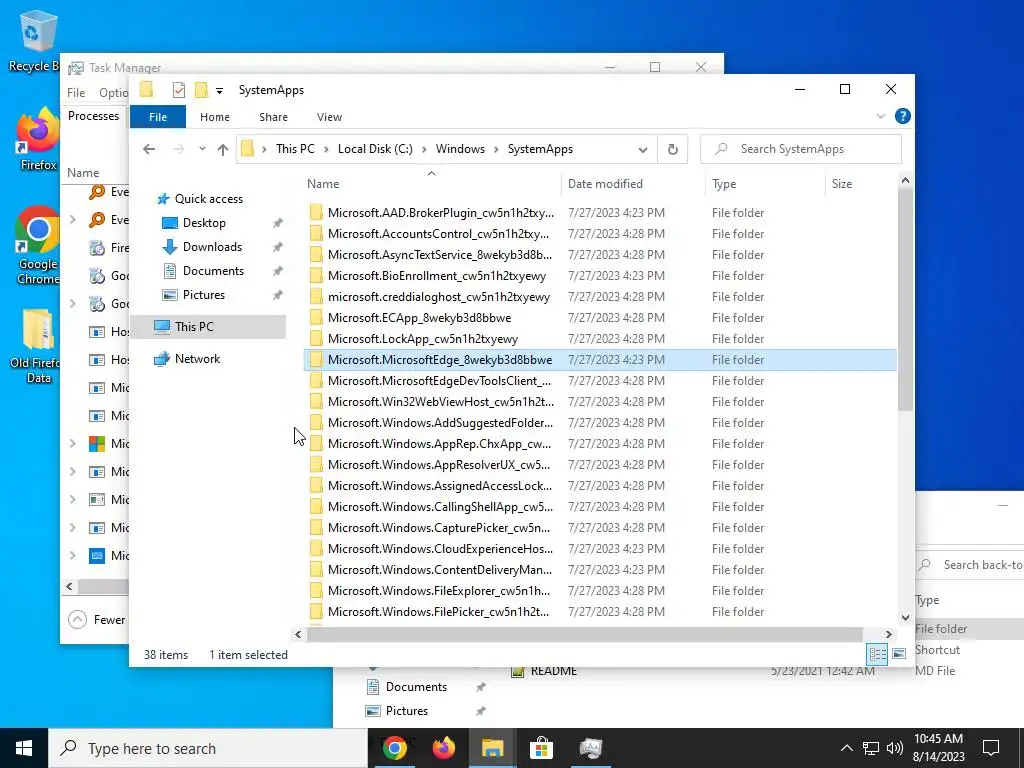Select Microsoft.AAD.BrokerPlugin folder icon
This screenshot has height=768, width=1024.
[316, 213]
